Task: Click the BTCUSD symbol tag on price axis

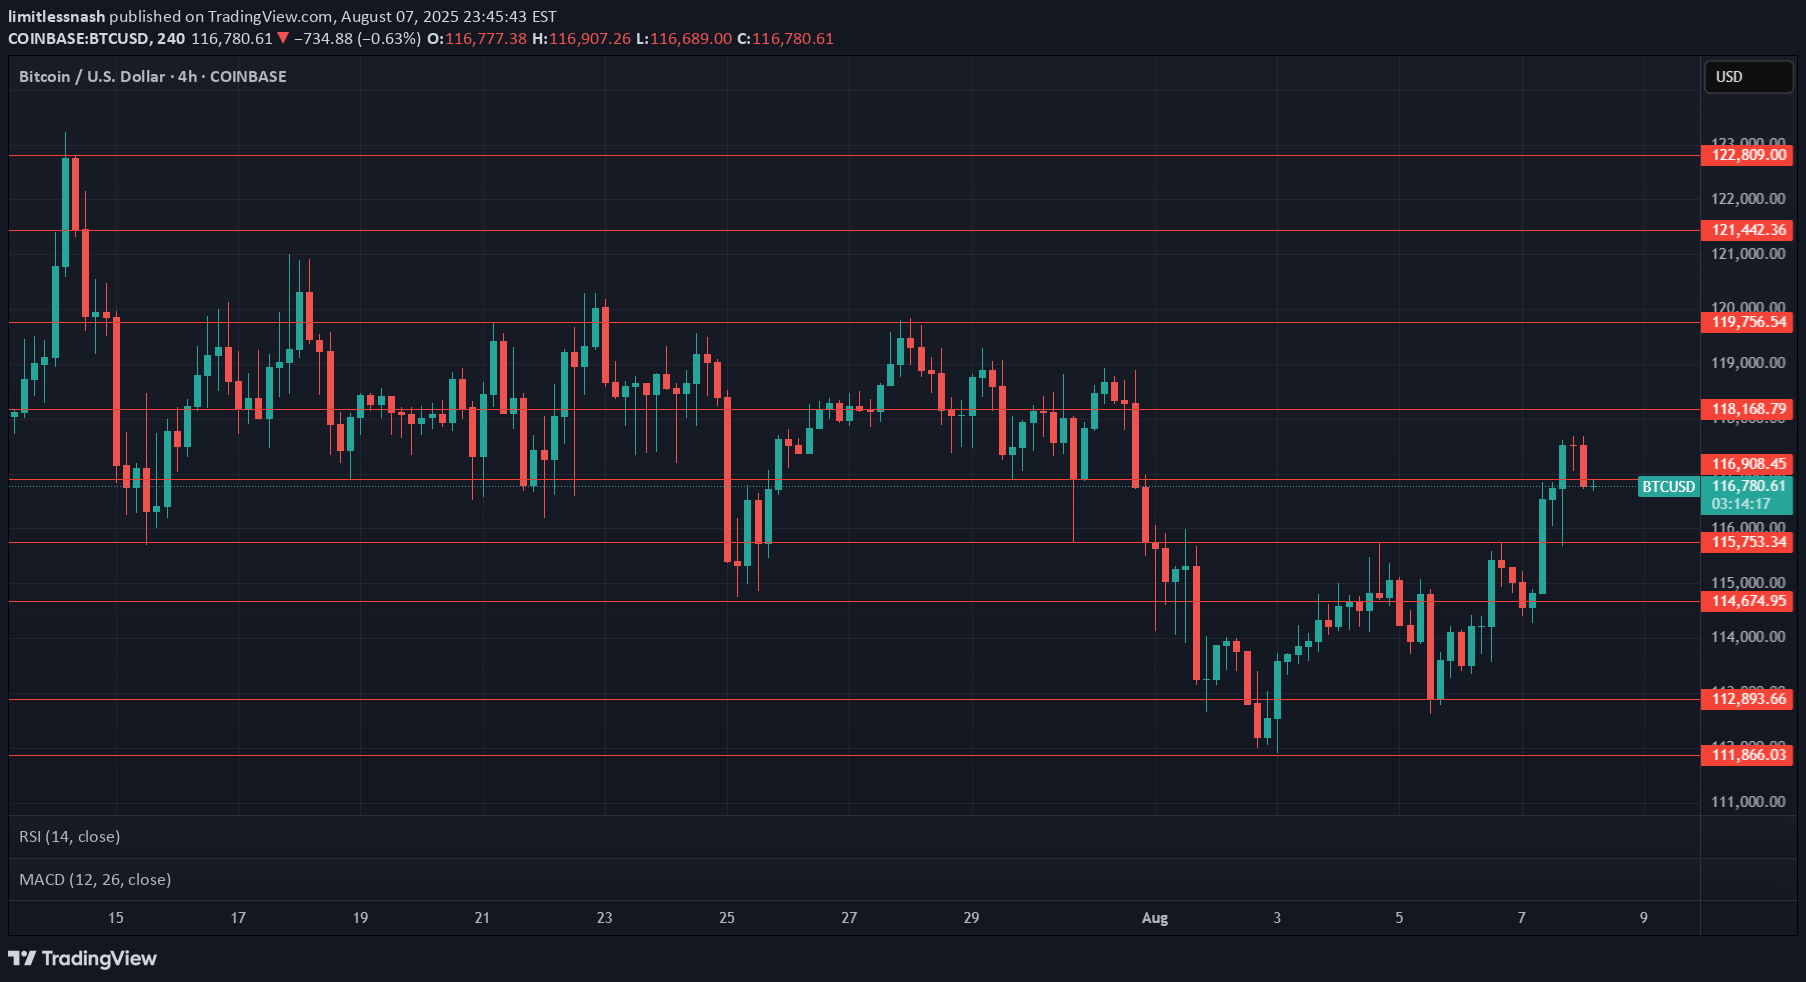Action: tap(1669, 487)
